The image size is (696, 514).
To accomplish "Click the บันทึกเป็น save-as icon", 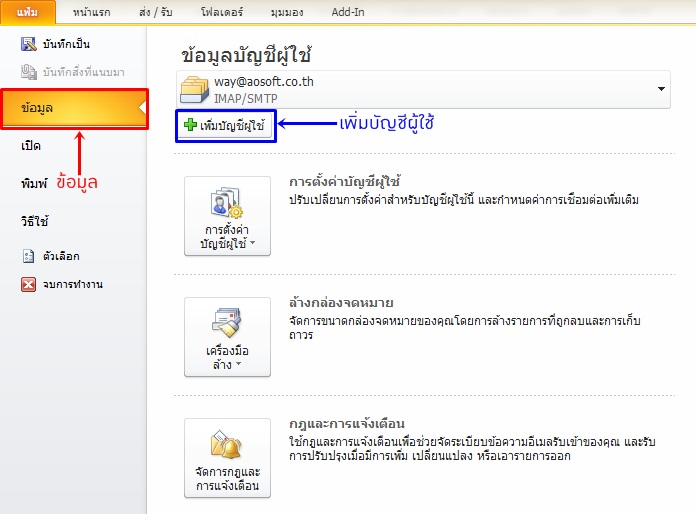I will 28,44.
